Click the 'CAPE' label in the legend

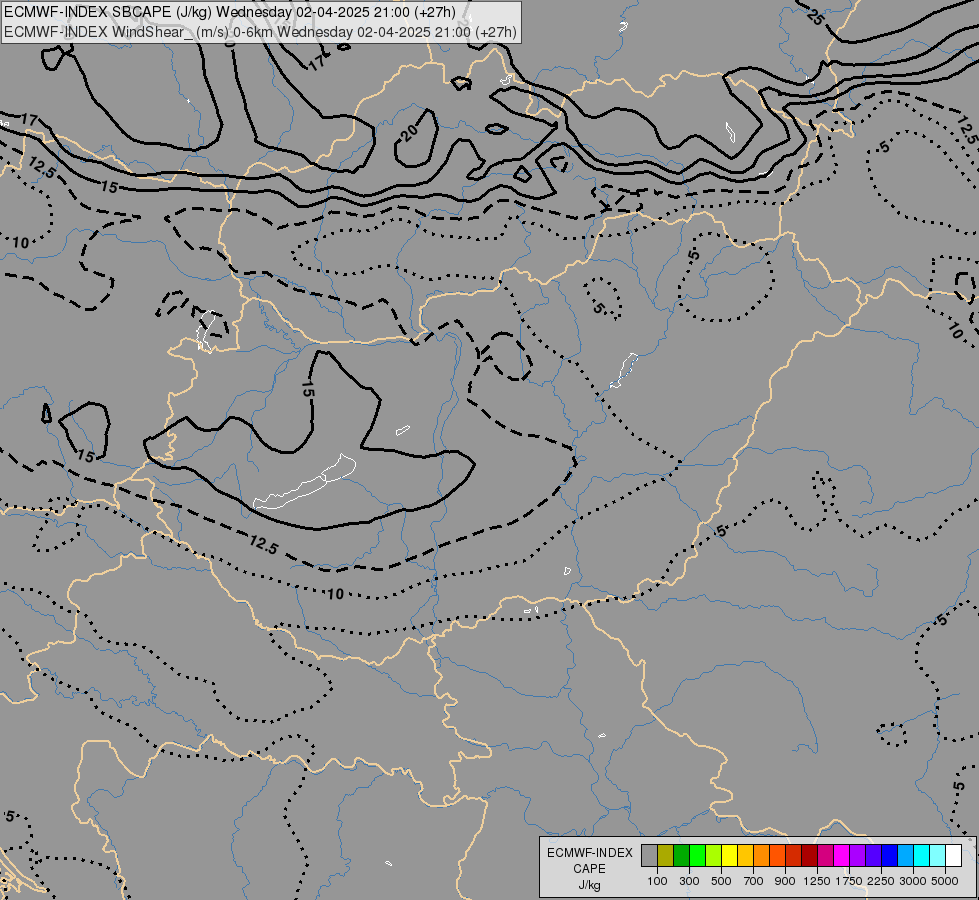[x=589, y=869]
